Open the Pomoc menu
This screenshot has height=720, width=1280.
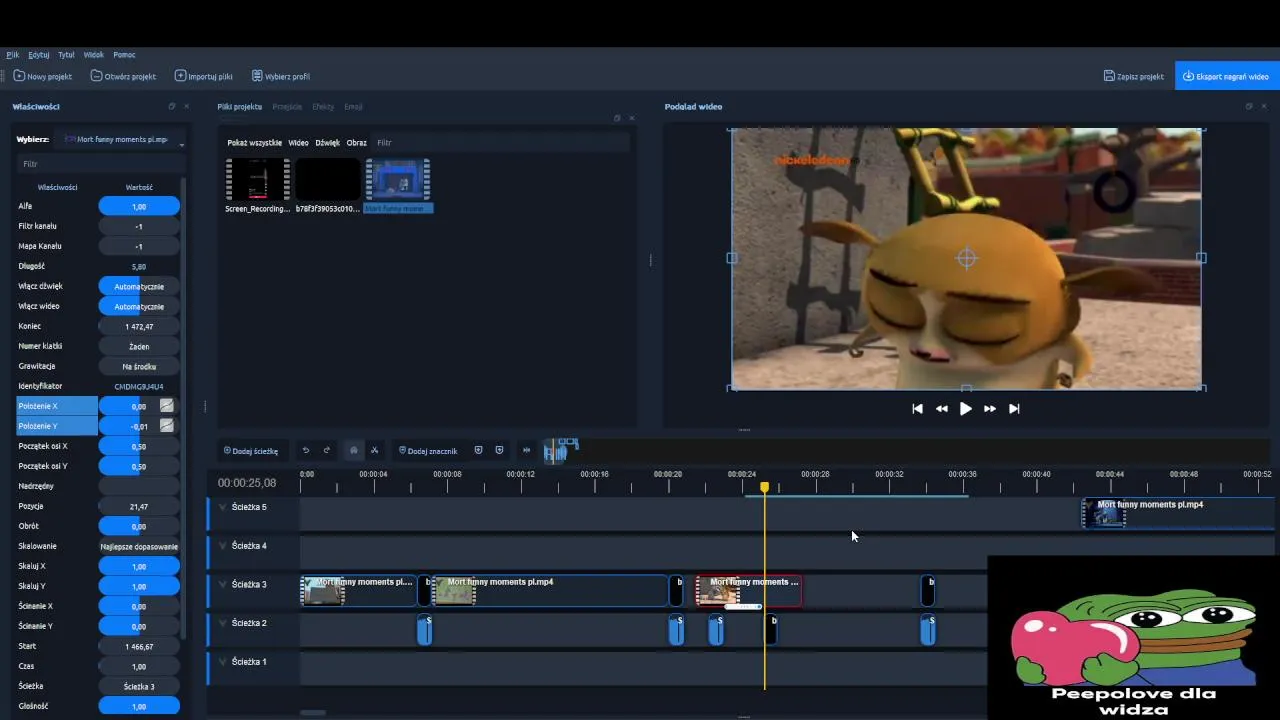pyautogui.click(x=124, y=55)
